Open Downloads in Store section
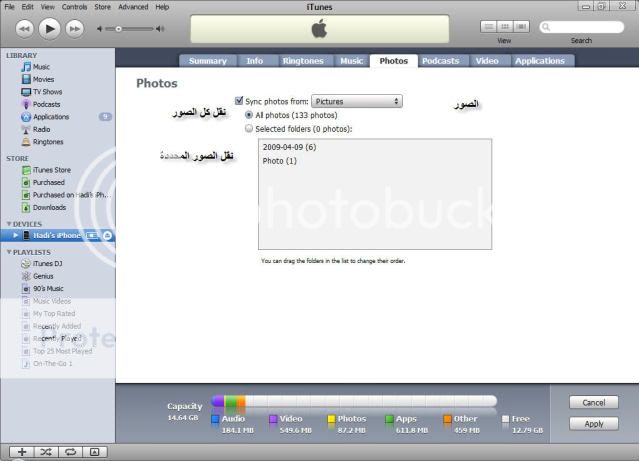This screenshot has height=461, width=639. (49, 207)
